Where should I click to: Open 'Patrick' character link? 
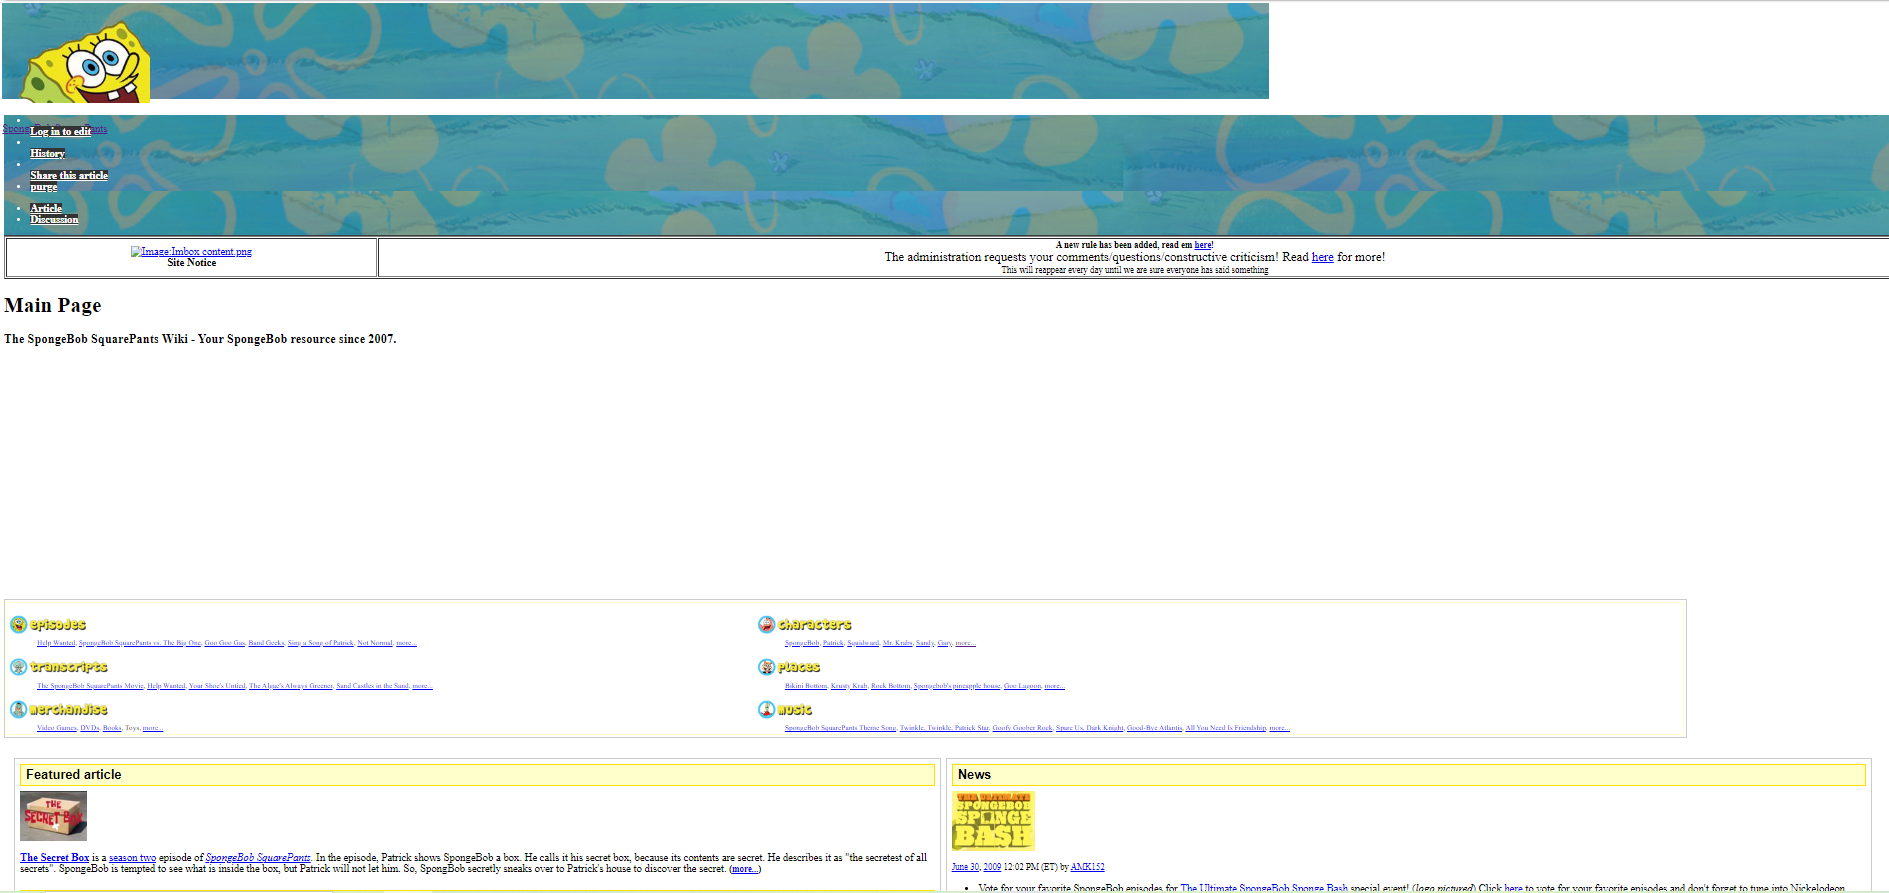(833, 643)
